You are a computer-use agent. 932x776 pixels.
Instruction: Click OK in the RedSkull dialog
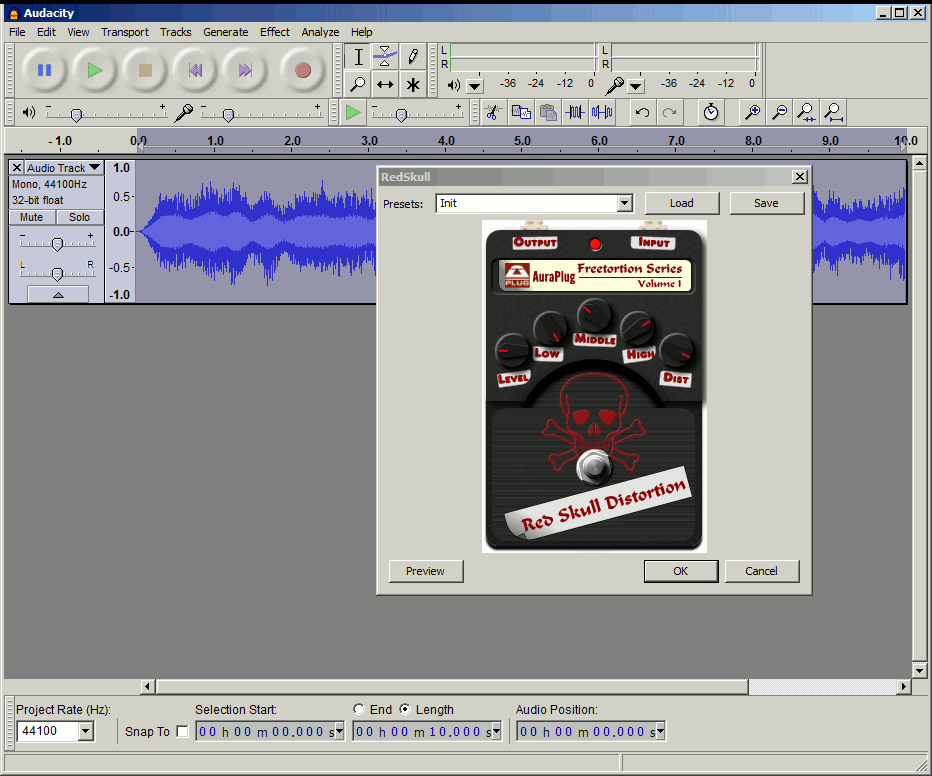tap(681, 571)
